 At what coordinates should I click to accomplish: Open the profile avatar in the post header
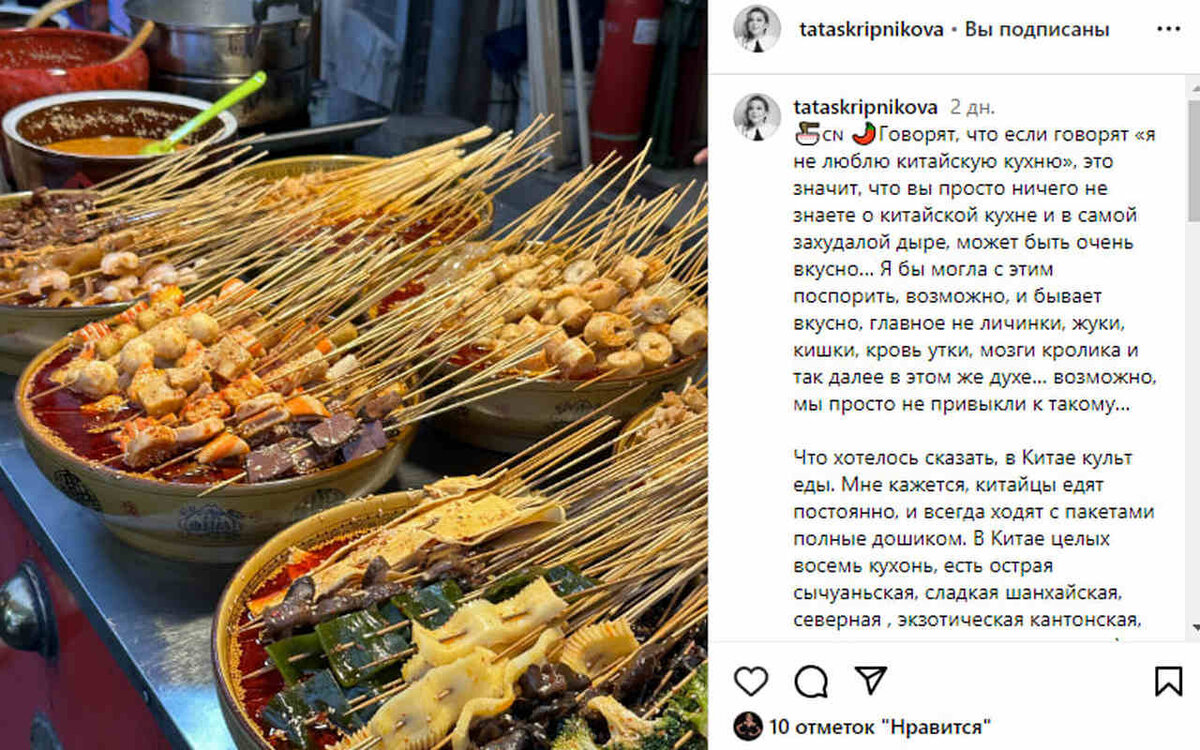point(757,29)
